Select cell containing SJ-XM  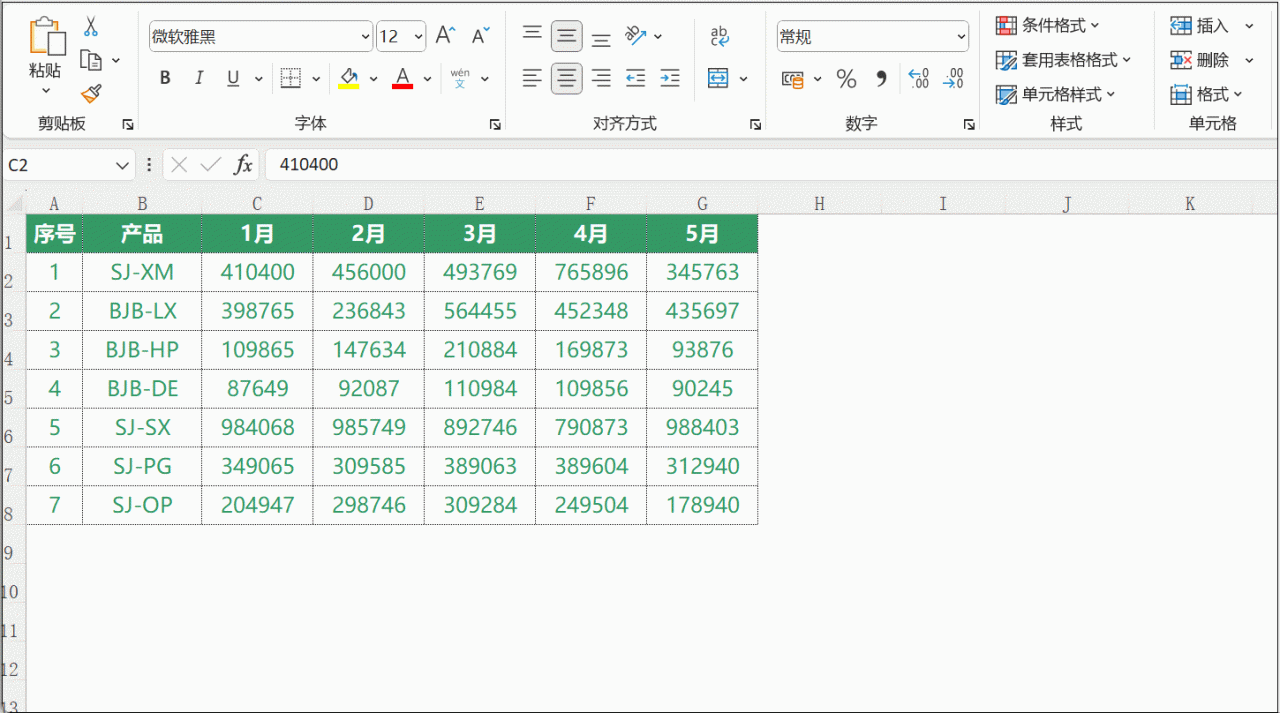(x=143, y=272)
